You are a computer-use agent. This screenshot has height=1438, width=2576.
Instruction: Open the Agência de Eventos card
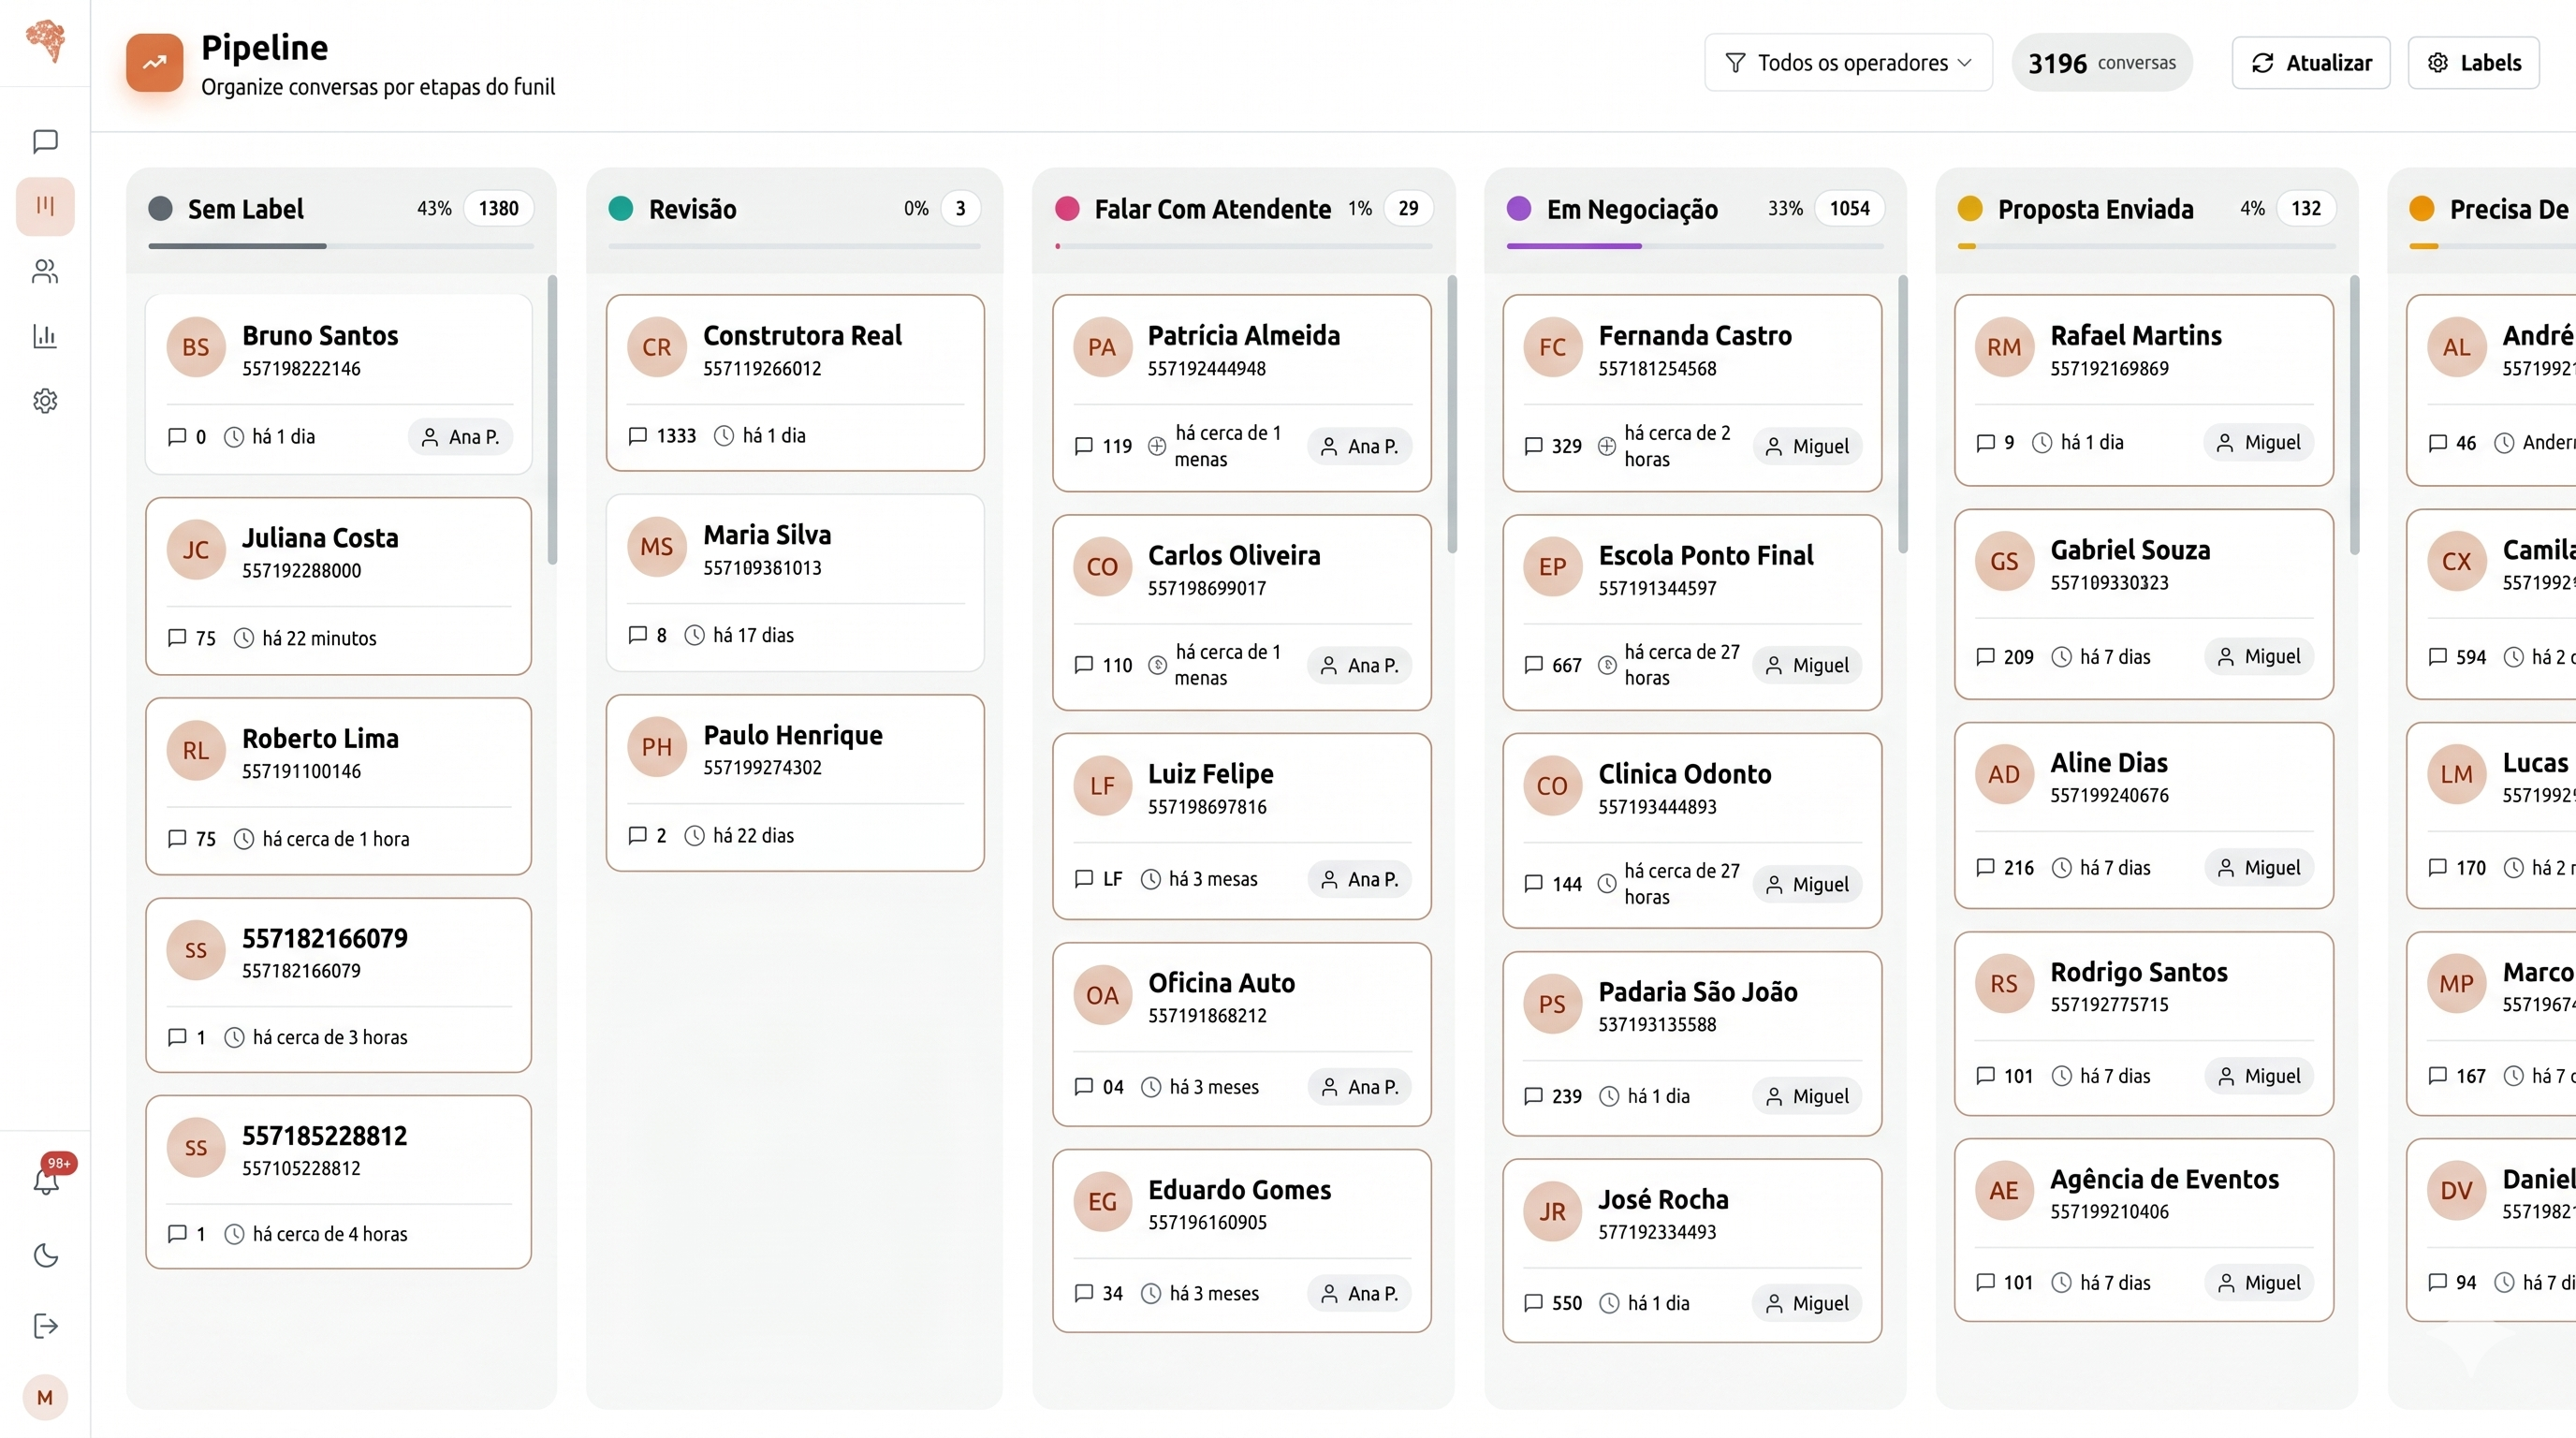pos(2144,1230)
